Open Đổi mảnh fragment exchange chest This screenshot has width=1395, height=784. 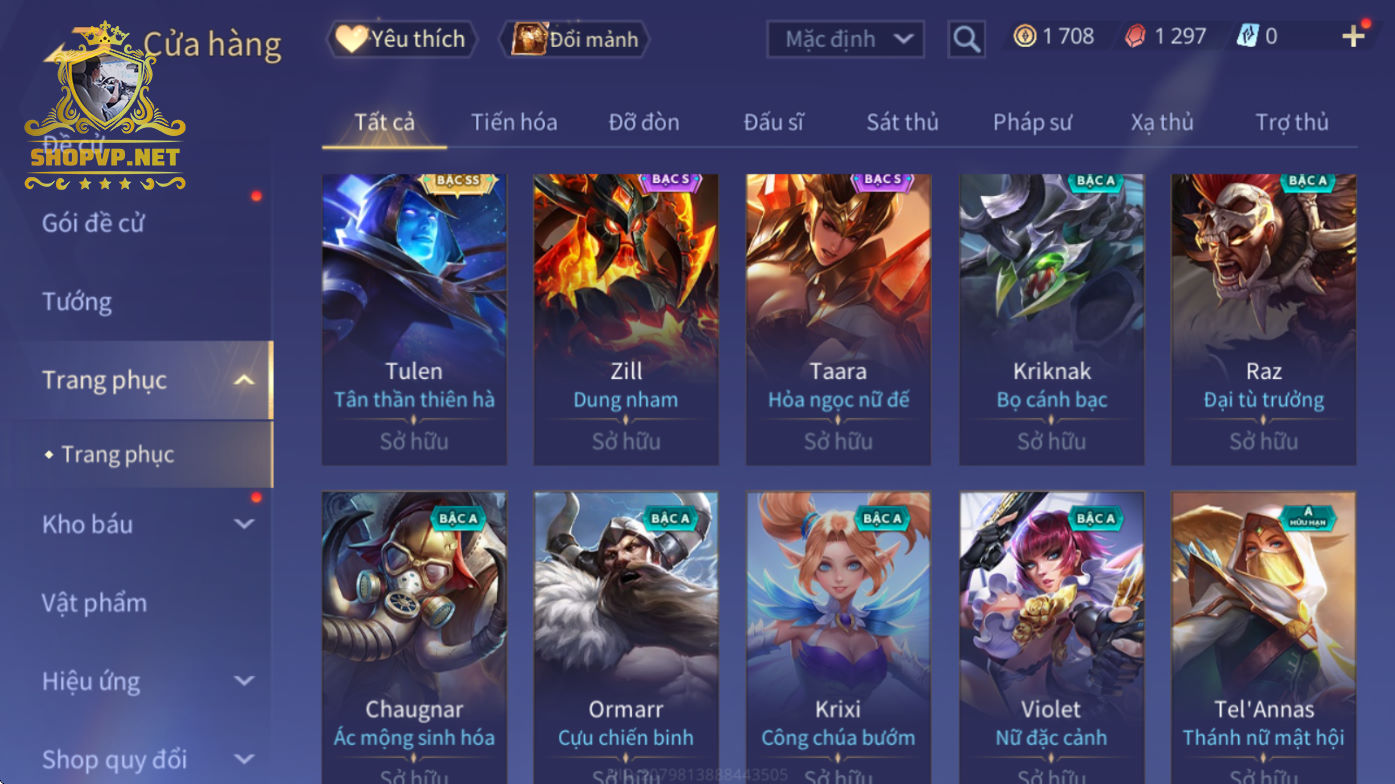tap(575, 39)
